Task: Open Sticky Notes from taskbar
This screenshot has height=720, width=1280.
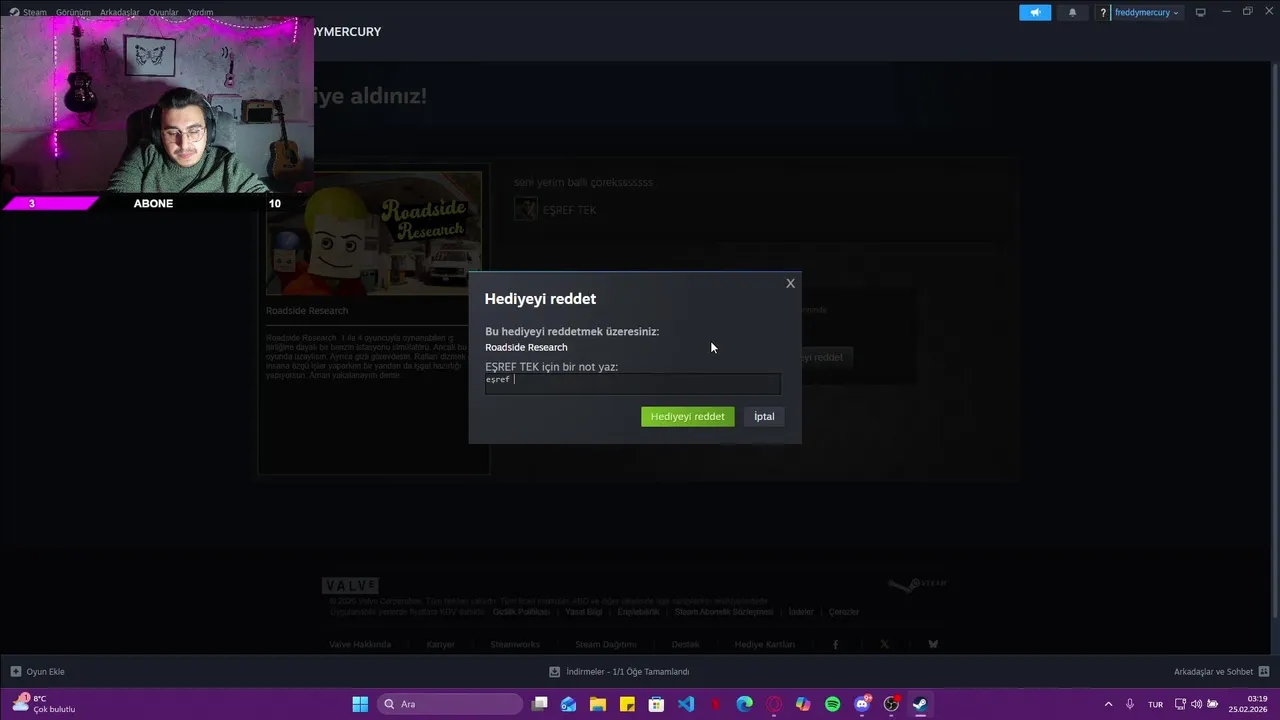Action: 627,704
